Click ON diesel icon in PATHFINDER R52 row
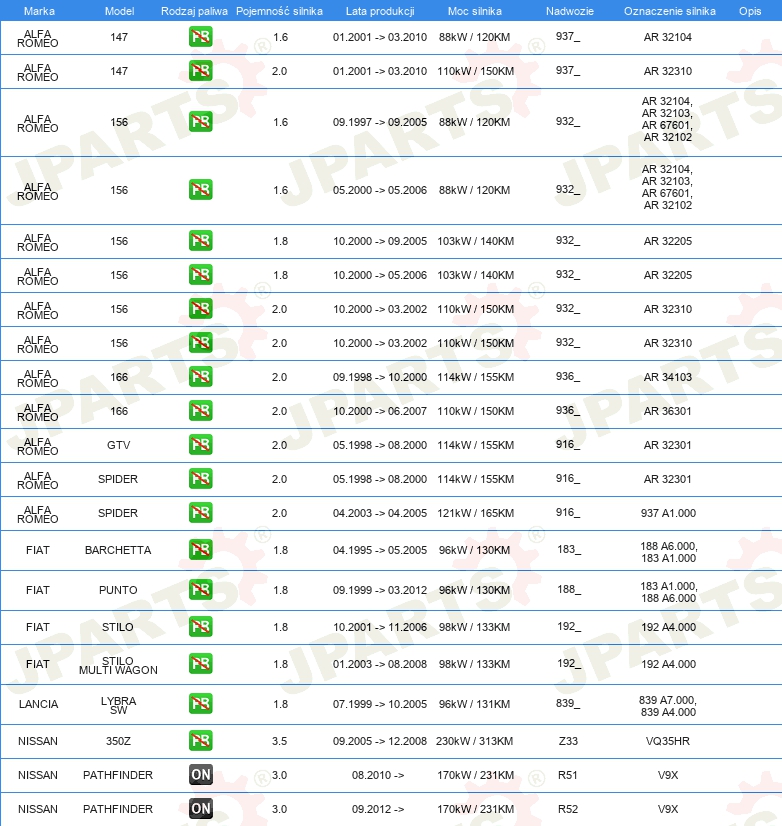Image resolution: width=782 pixels, height=826 pixels. point(200,809)
